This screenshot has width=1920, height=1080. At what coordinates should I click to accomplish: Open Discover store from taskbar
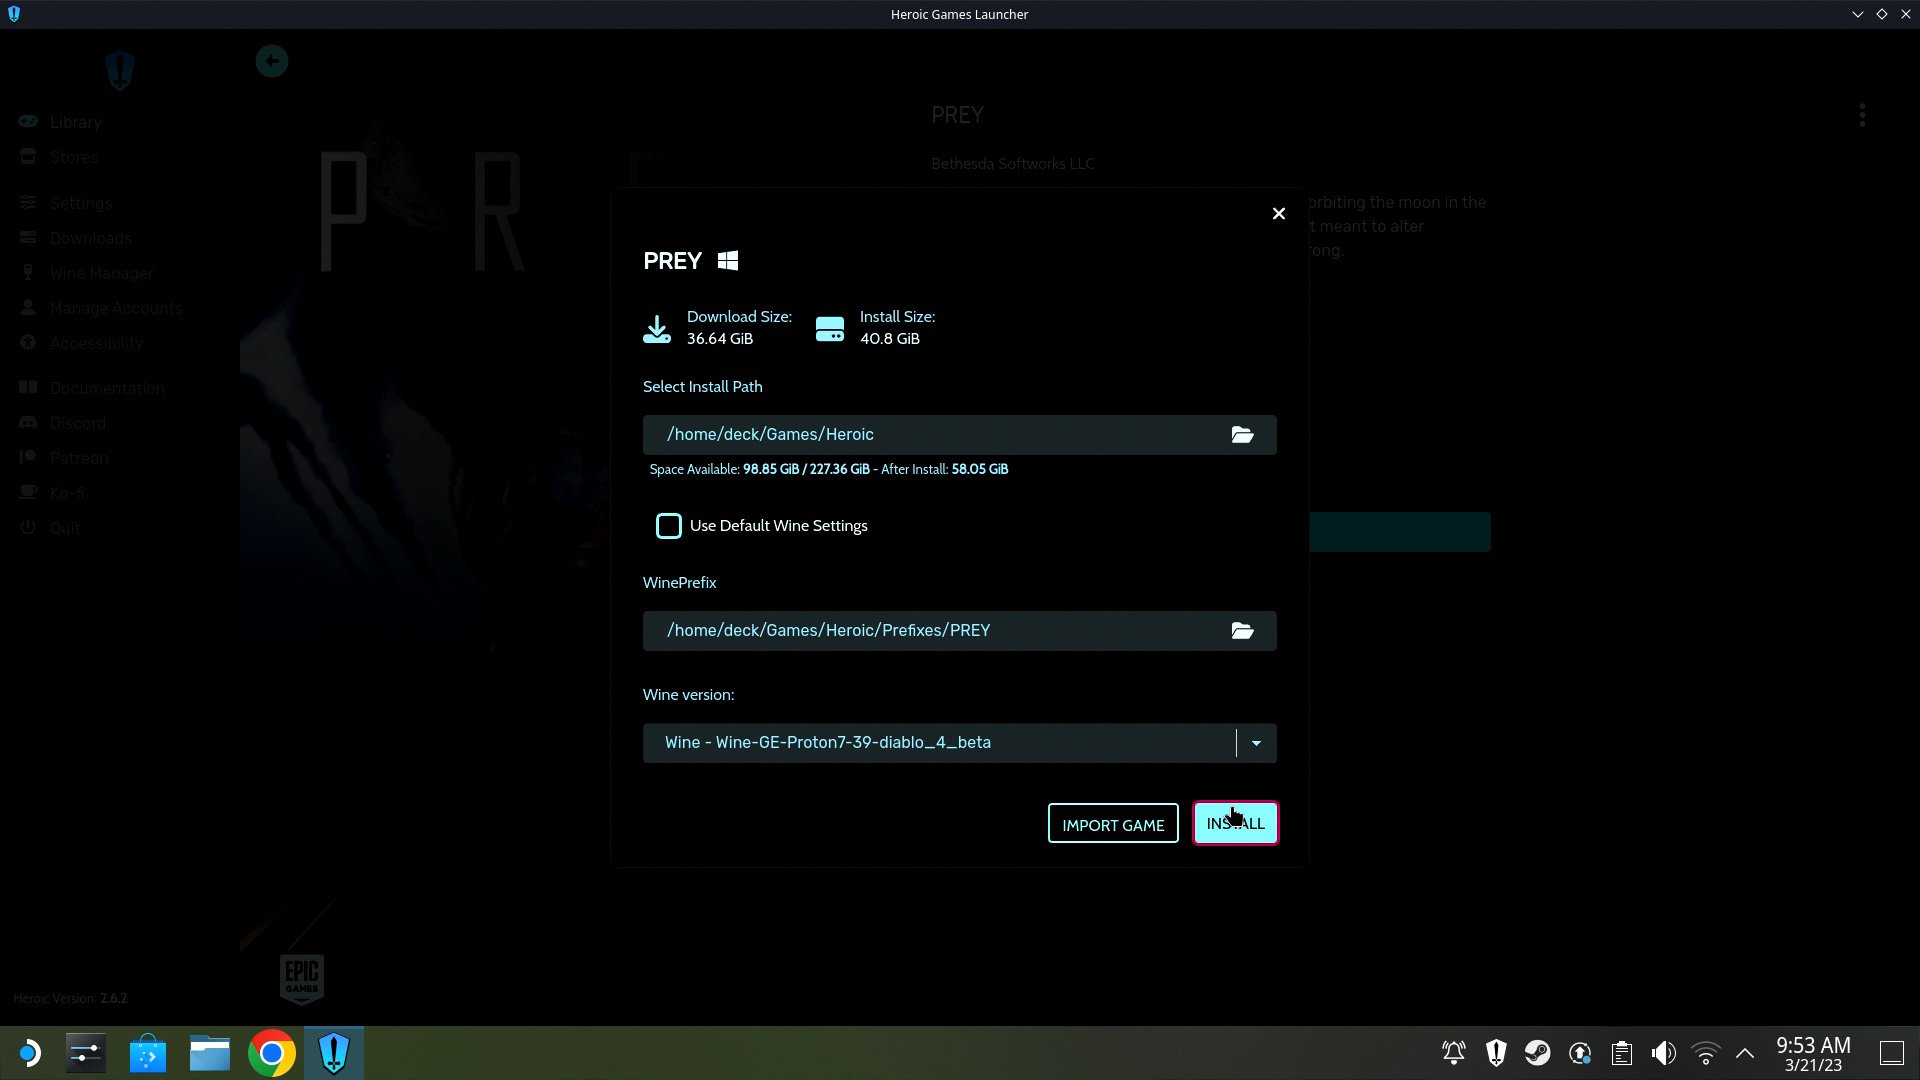pyautogui.click(x=148, y=1053)
